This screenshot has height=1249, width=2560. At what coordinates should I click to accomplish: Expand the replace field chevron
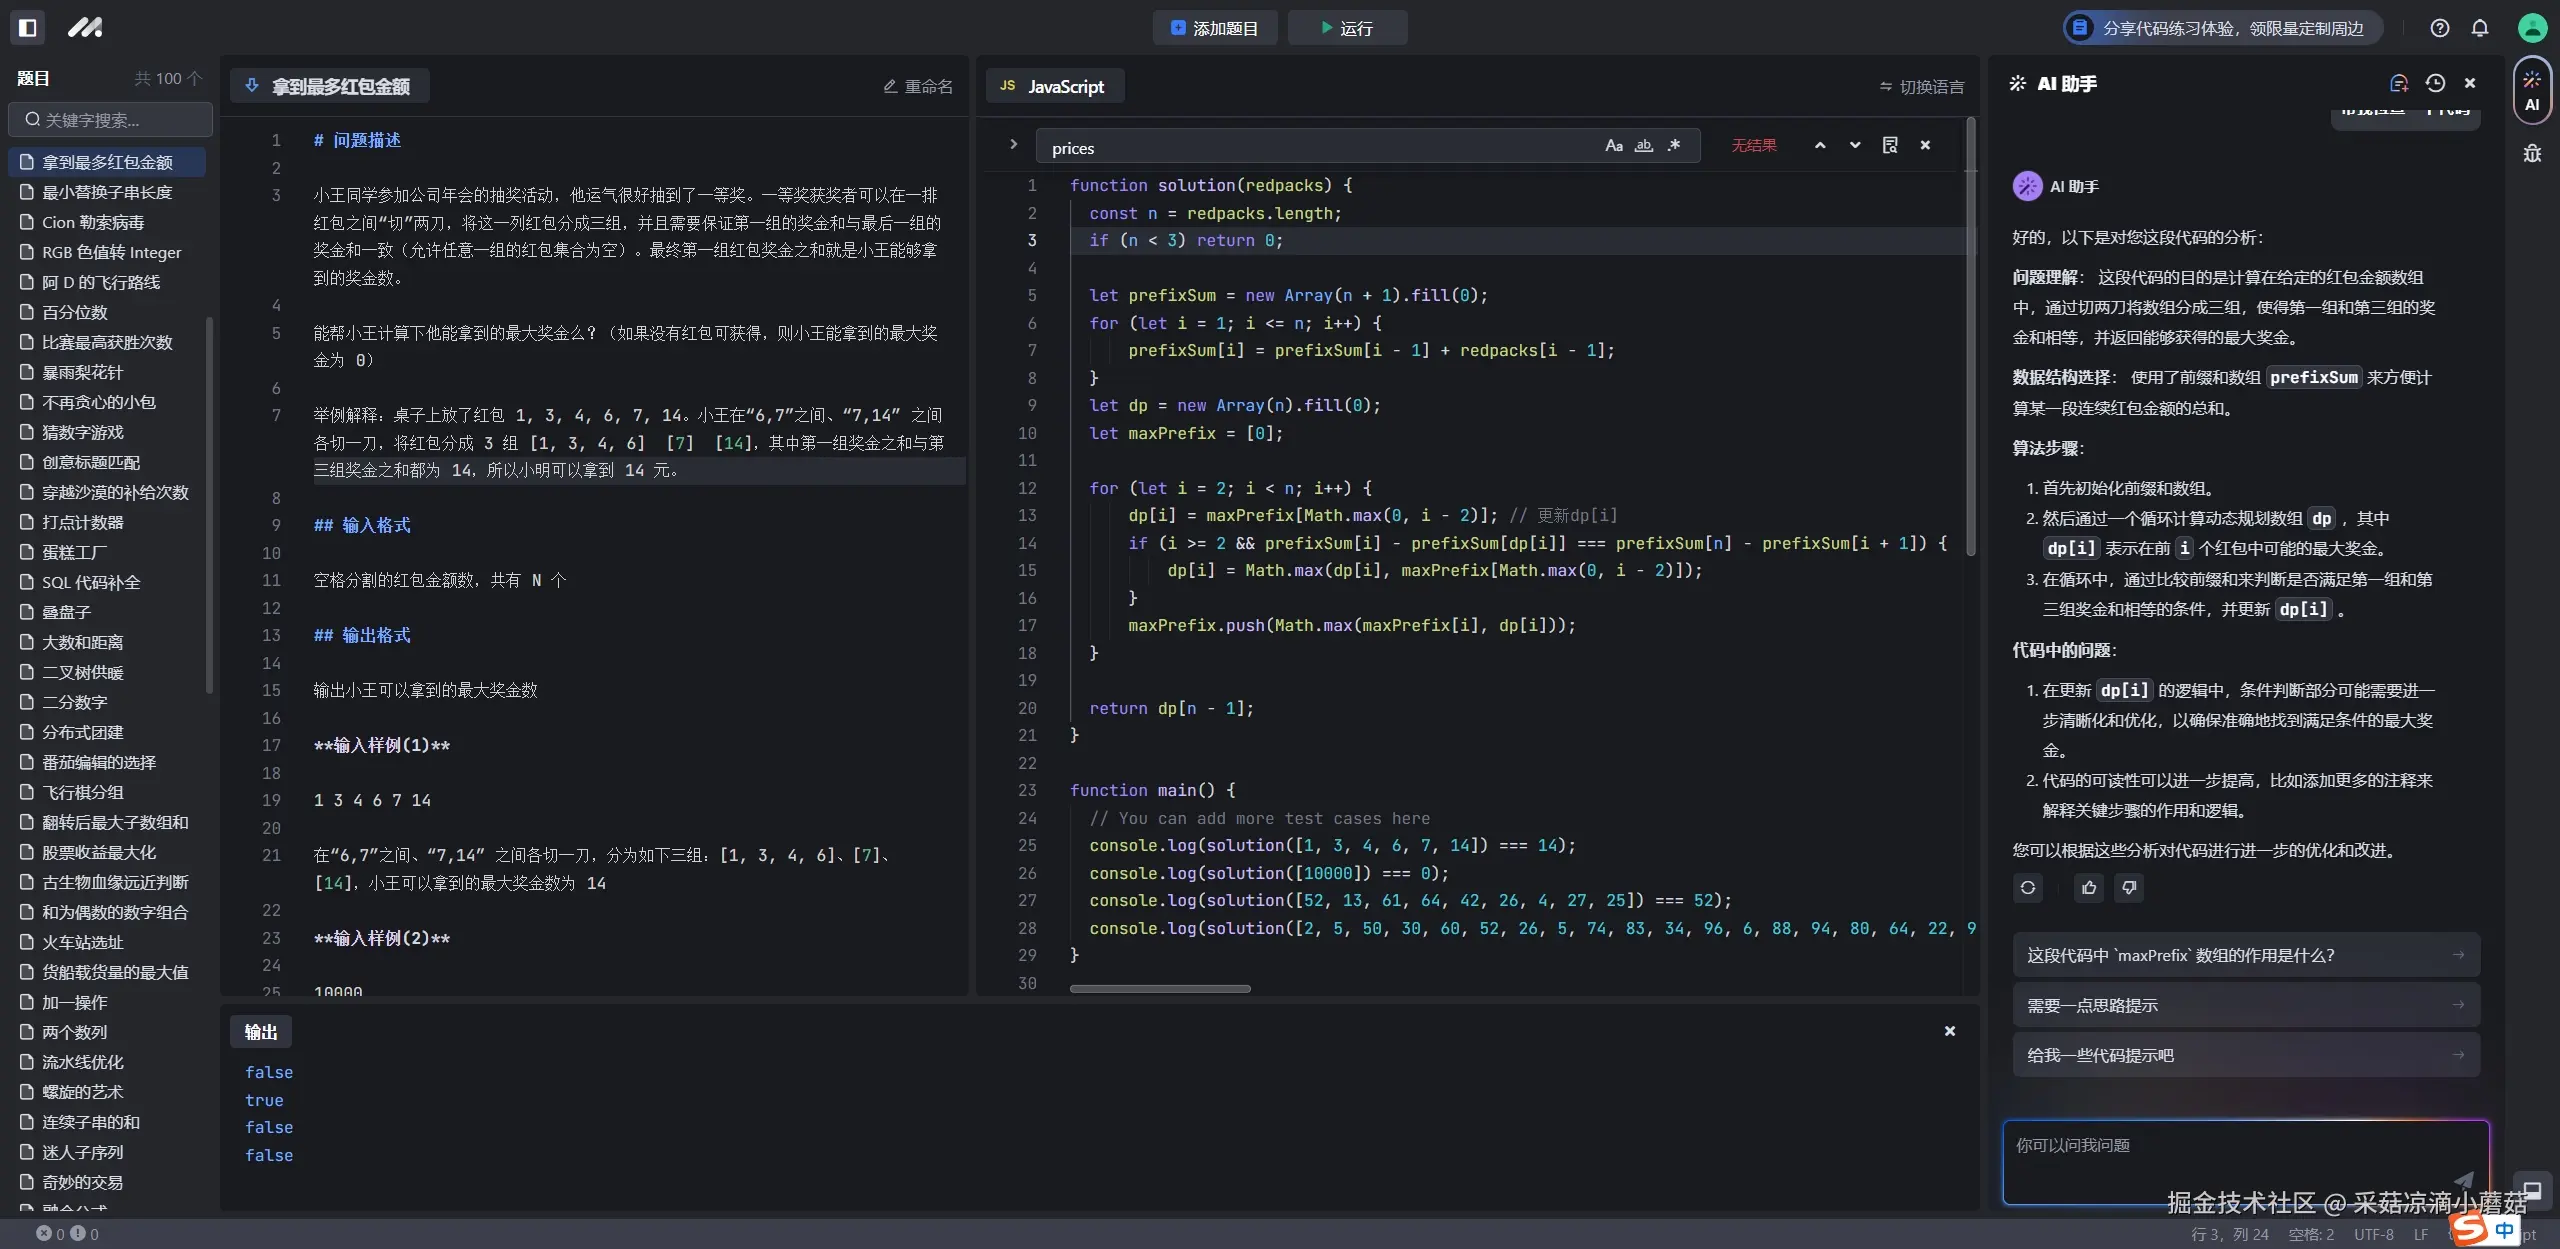coord(1013,145)
